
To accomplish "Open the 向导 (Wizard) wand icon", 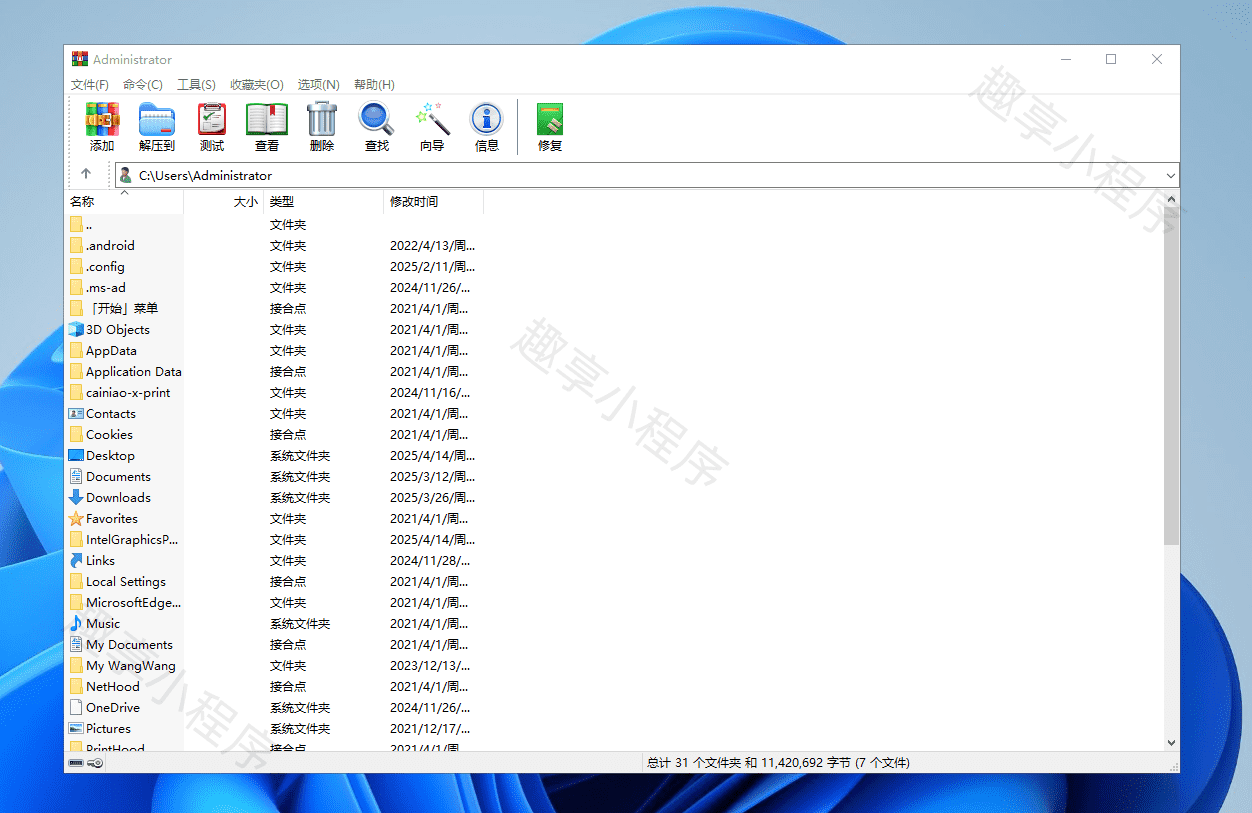I will 432,119.
